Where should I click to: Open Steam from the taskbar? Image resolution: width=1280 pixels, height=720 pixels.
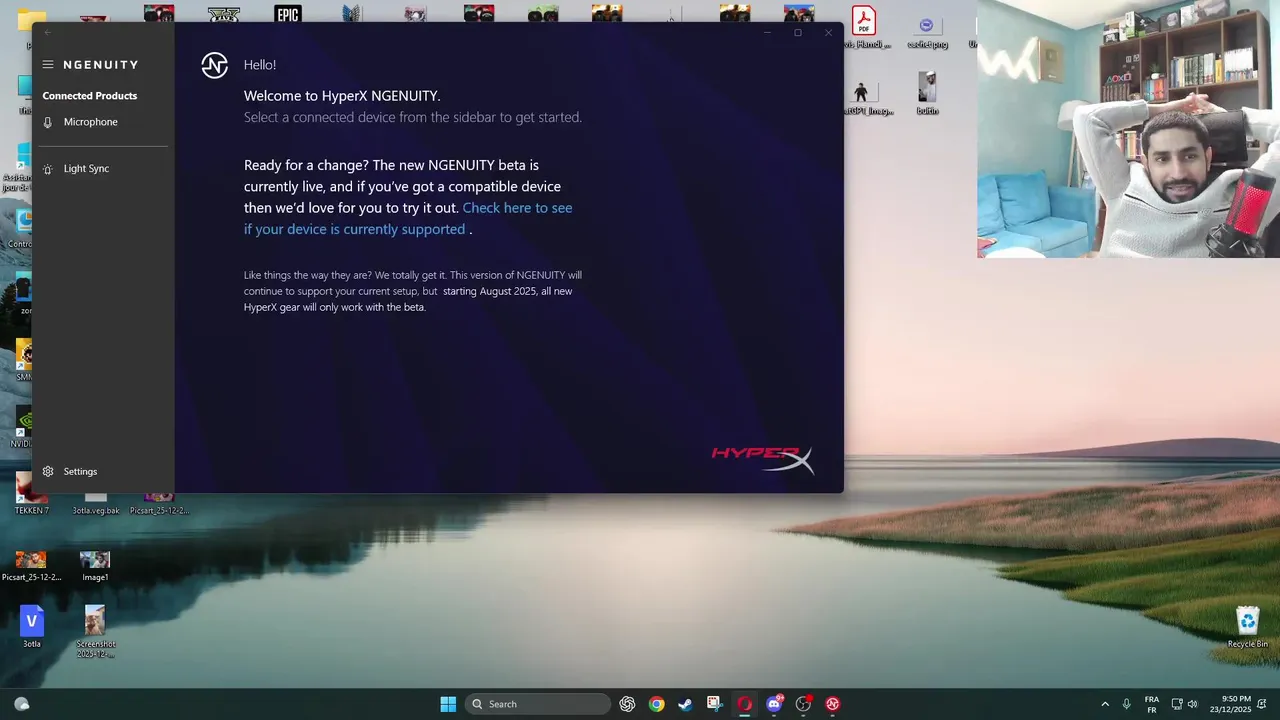point(685,704)
